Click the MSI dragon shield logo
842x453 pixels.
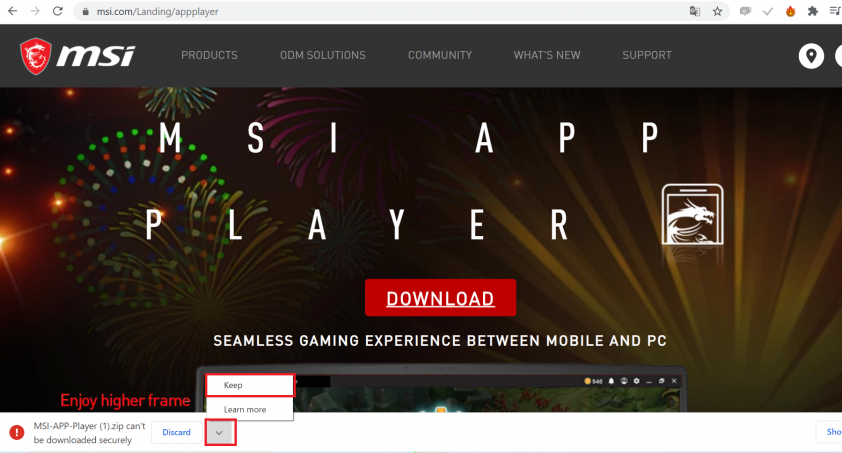(36, 56)
